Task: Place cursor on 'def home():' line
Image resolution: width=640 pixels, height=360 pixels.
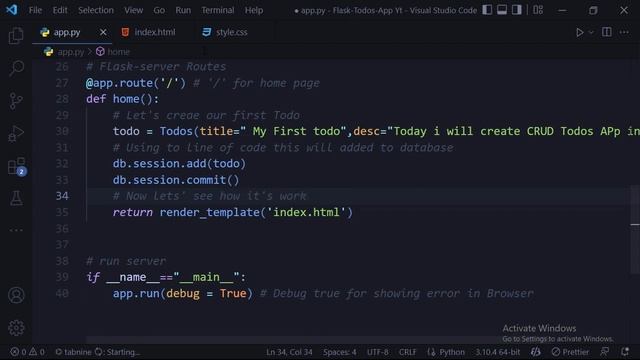Action: [122, 99]
